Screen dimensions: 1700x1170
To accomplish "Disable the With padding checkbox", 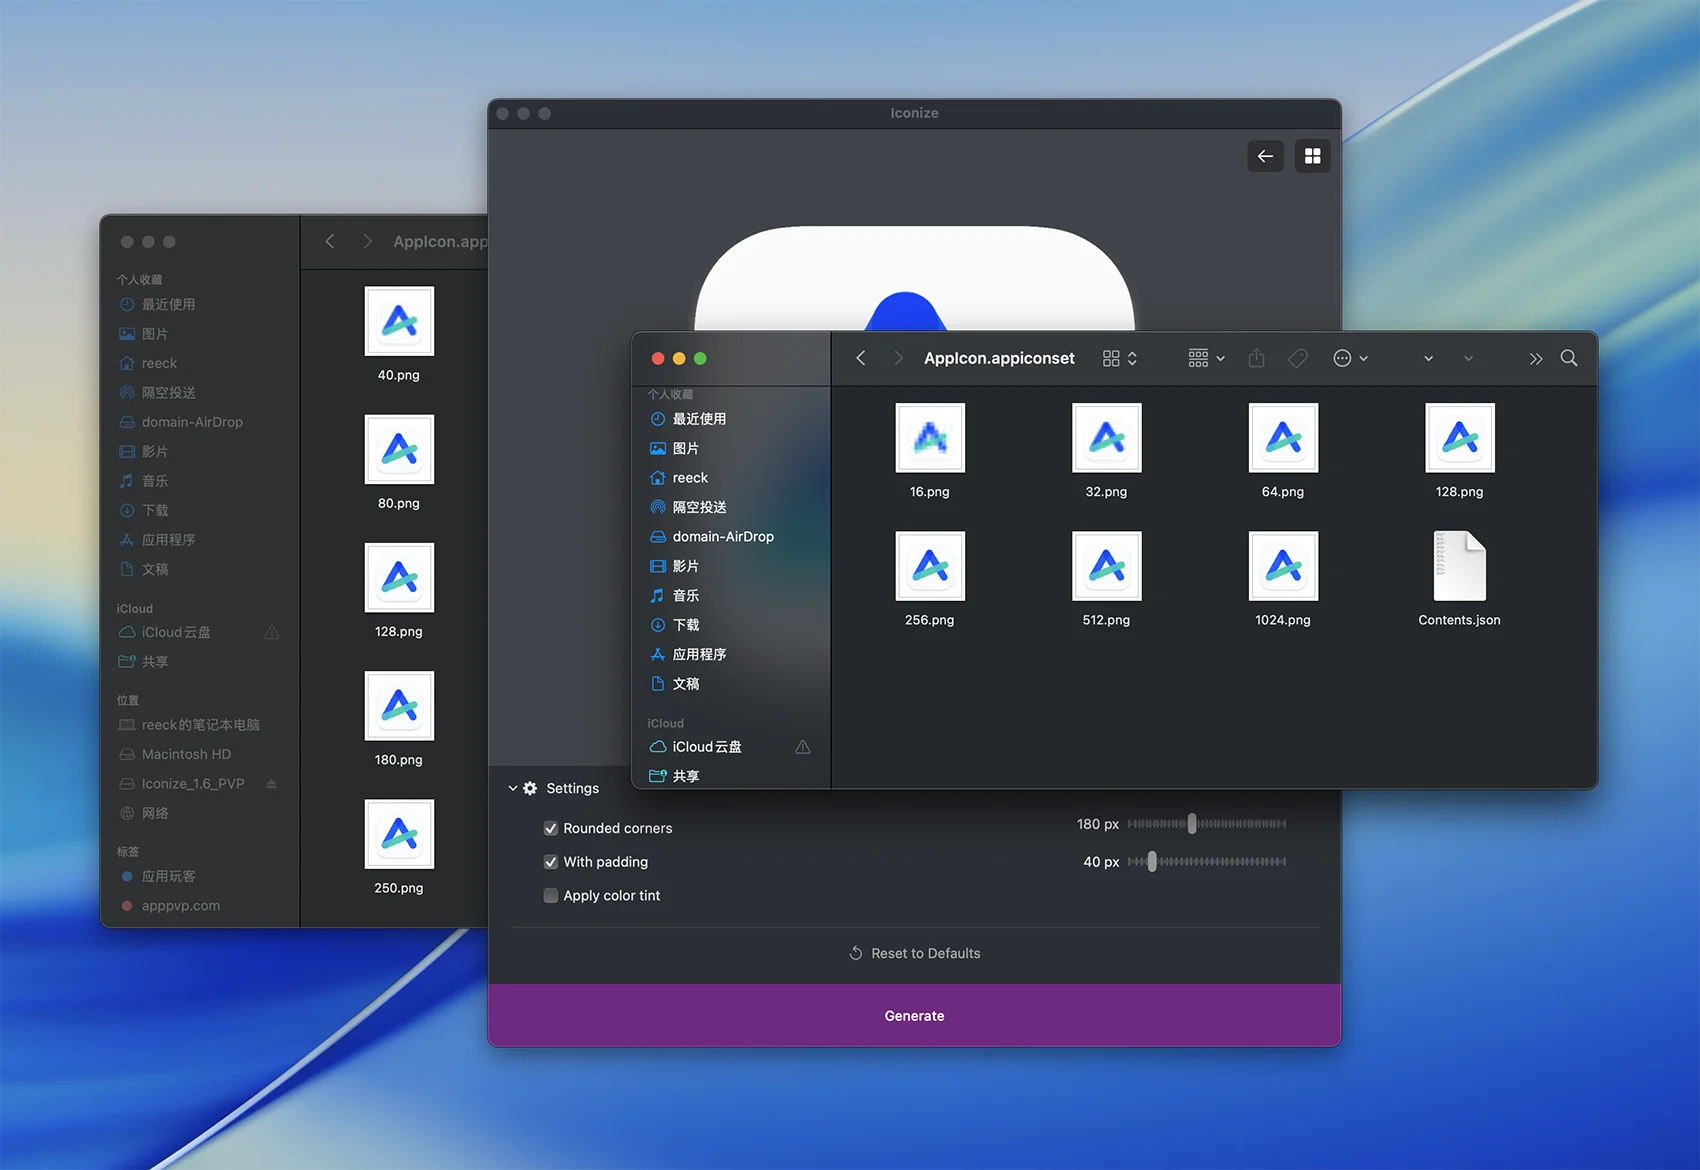I will (551, 862).
